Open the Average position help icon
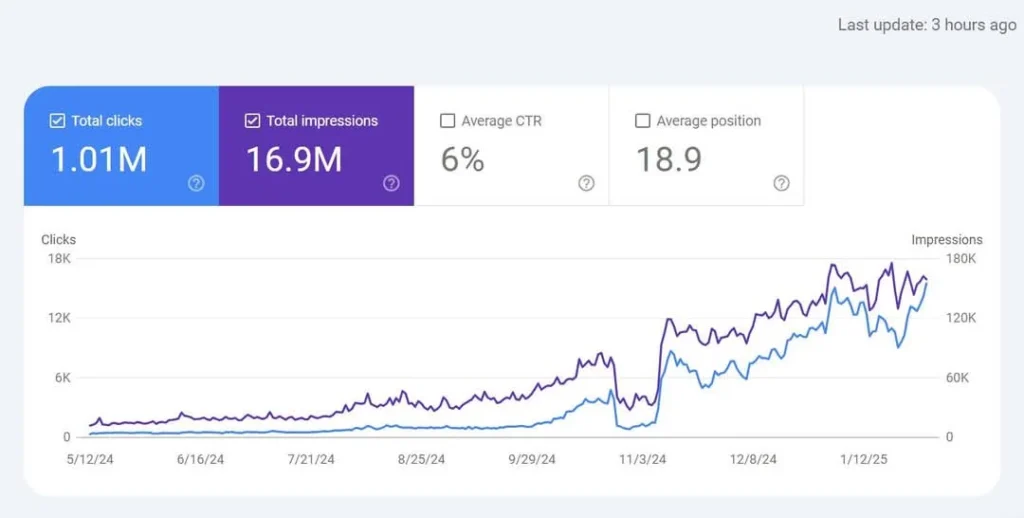The width and height of the screenshot is (1024, 518). (781, 183)
